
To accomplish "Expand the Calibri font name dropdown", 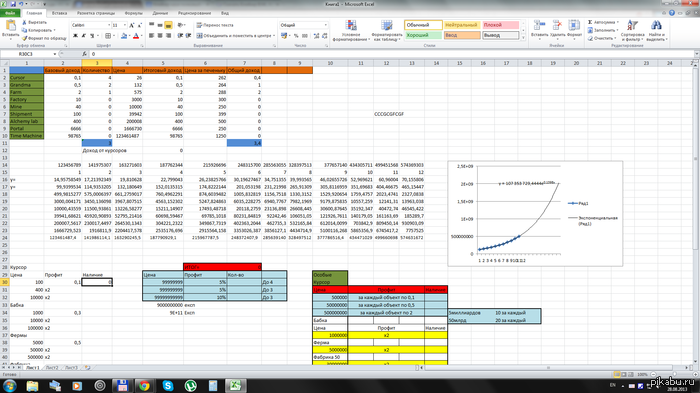I will 108,25.
